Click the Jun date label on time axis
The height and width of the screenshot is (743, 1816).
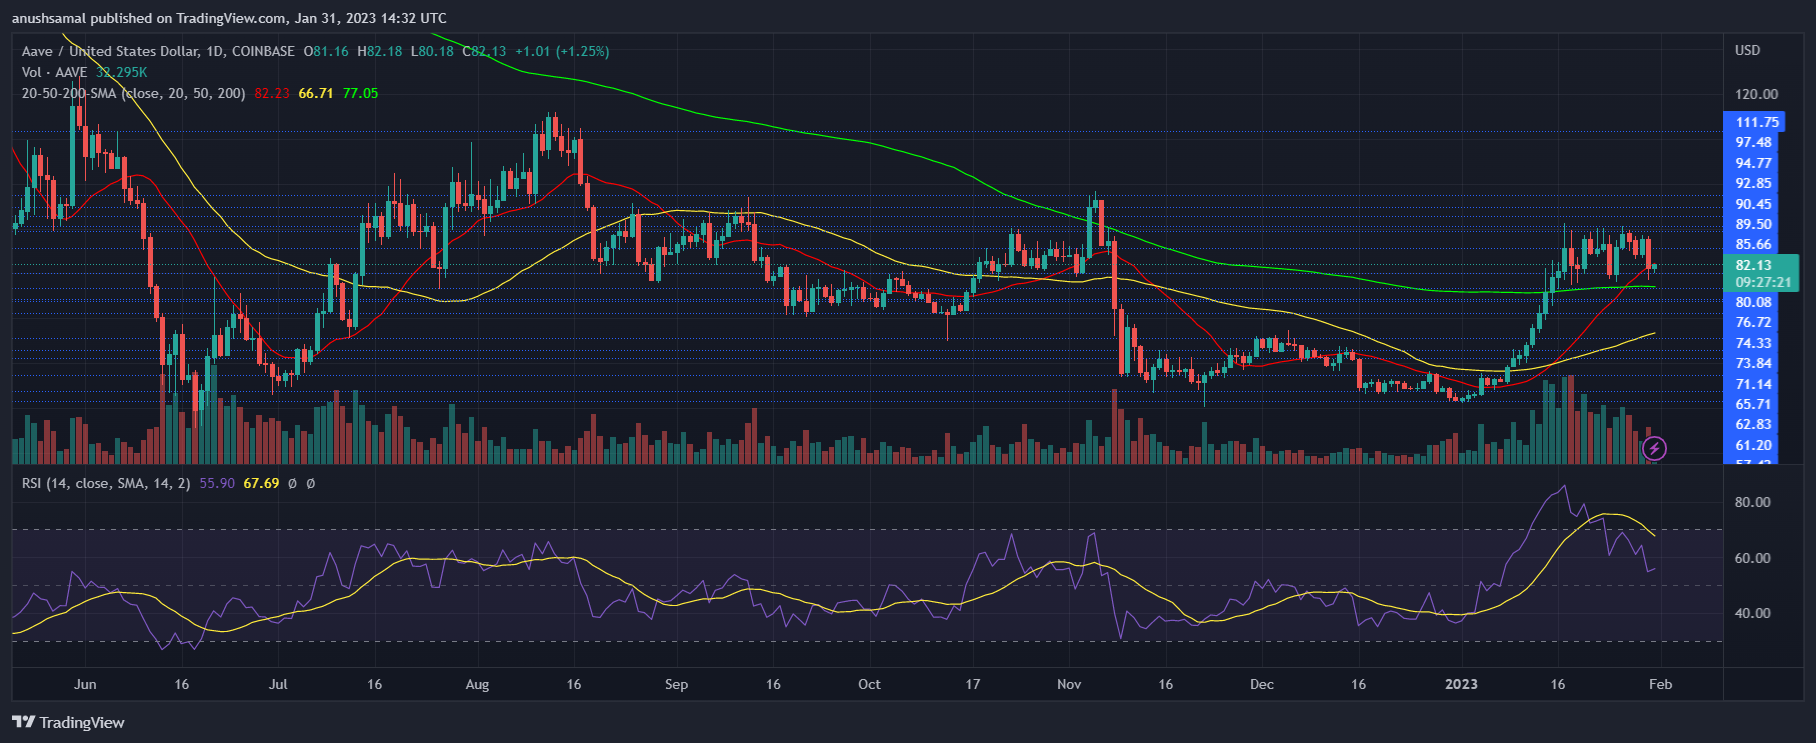(x=85, y=684)
